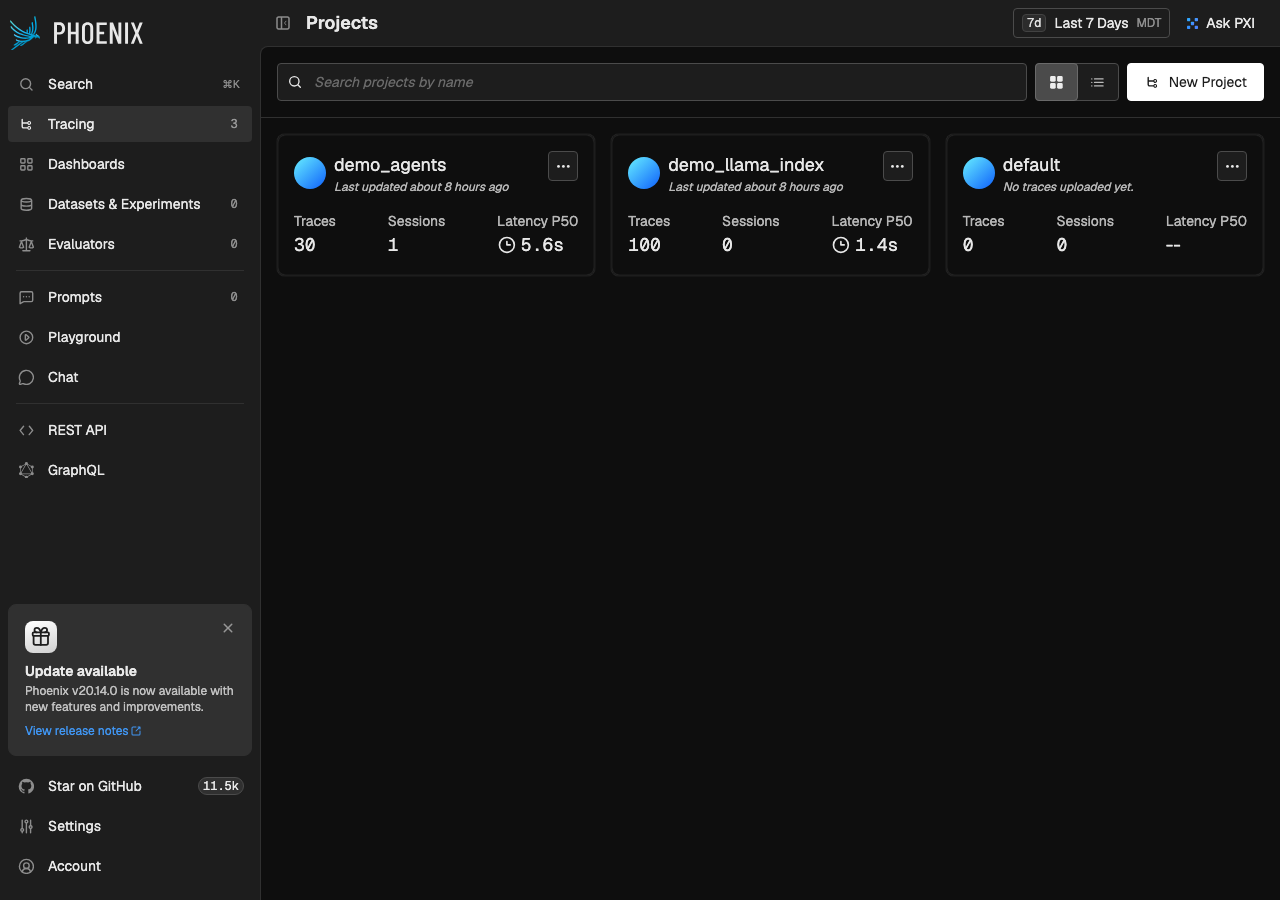Viewport: 1280px width, 900px height.
Task: Open the demo_agents project title
Action: tap(390, 165)
